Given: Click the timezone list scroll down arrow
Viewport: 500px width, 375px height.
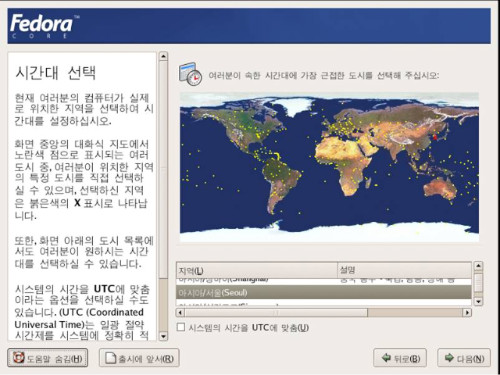Looking at the screenshot, I should [x=478, y=301].
